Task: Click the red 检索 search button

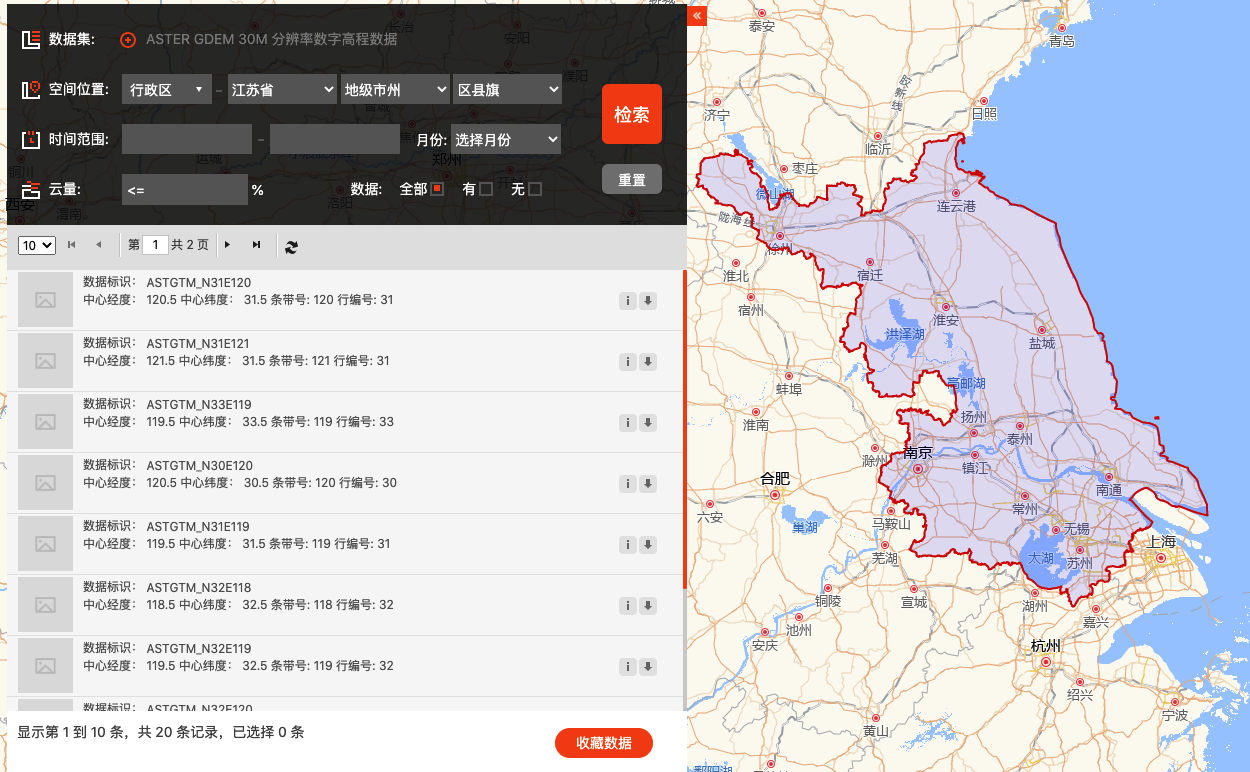Action: pos(631,115)
